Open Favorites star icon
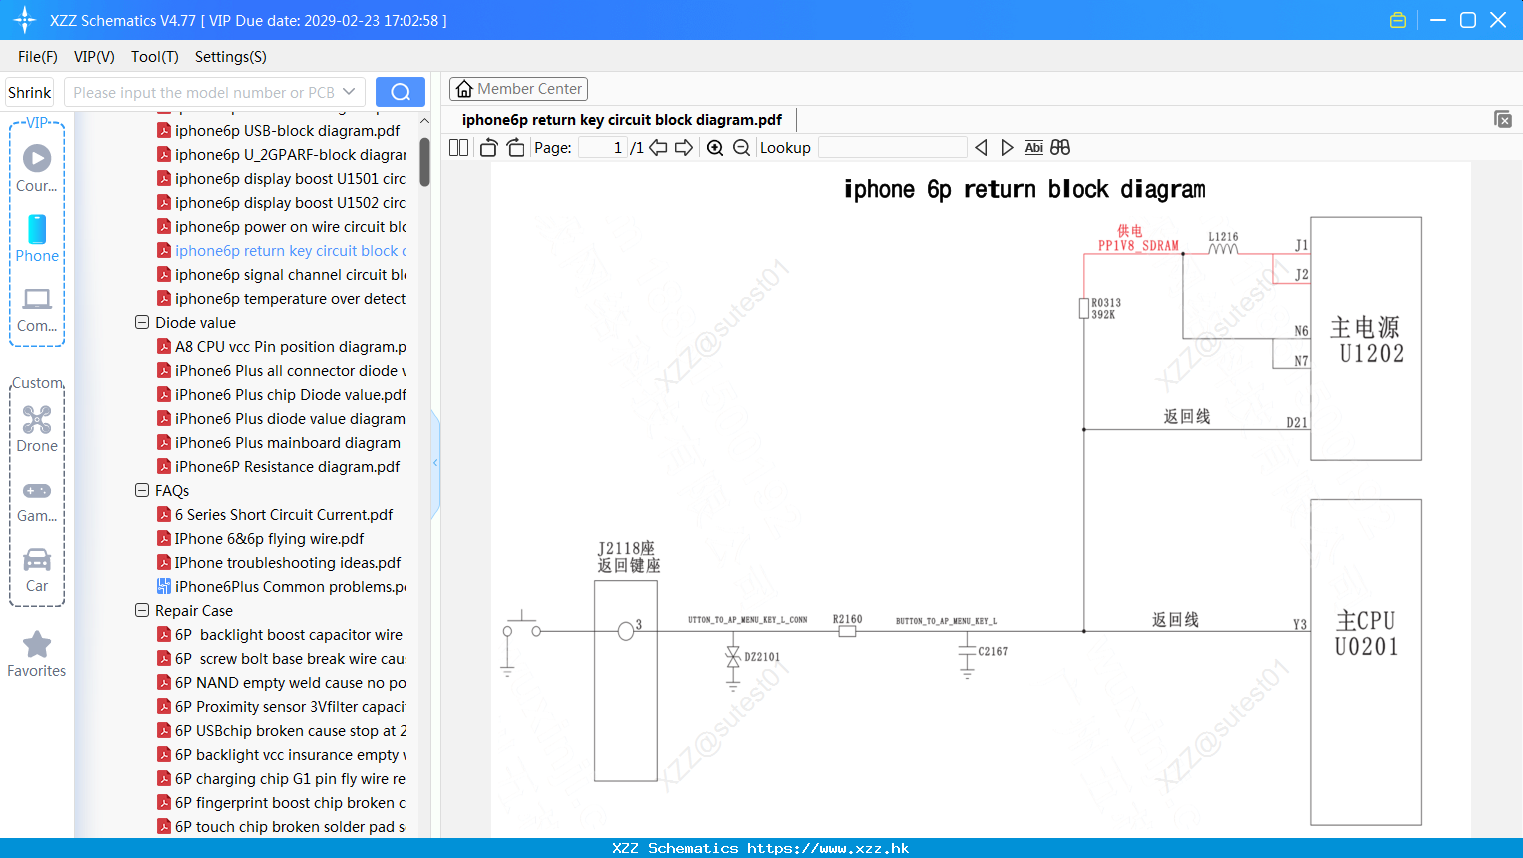Viewport: 1523px width, 858px height. pyautogui.click(x=37, y=655)
